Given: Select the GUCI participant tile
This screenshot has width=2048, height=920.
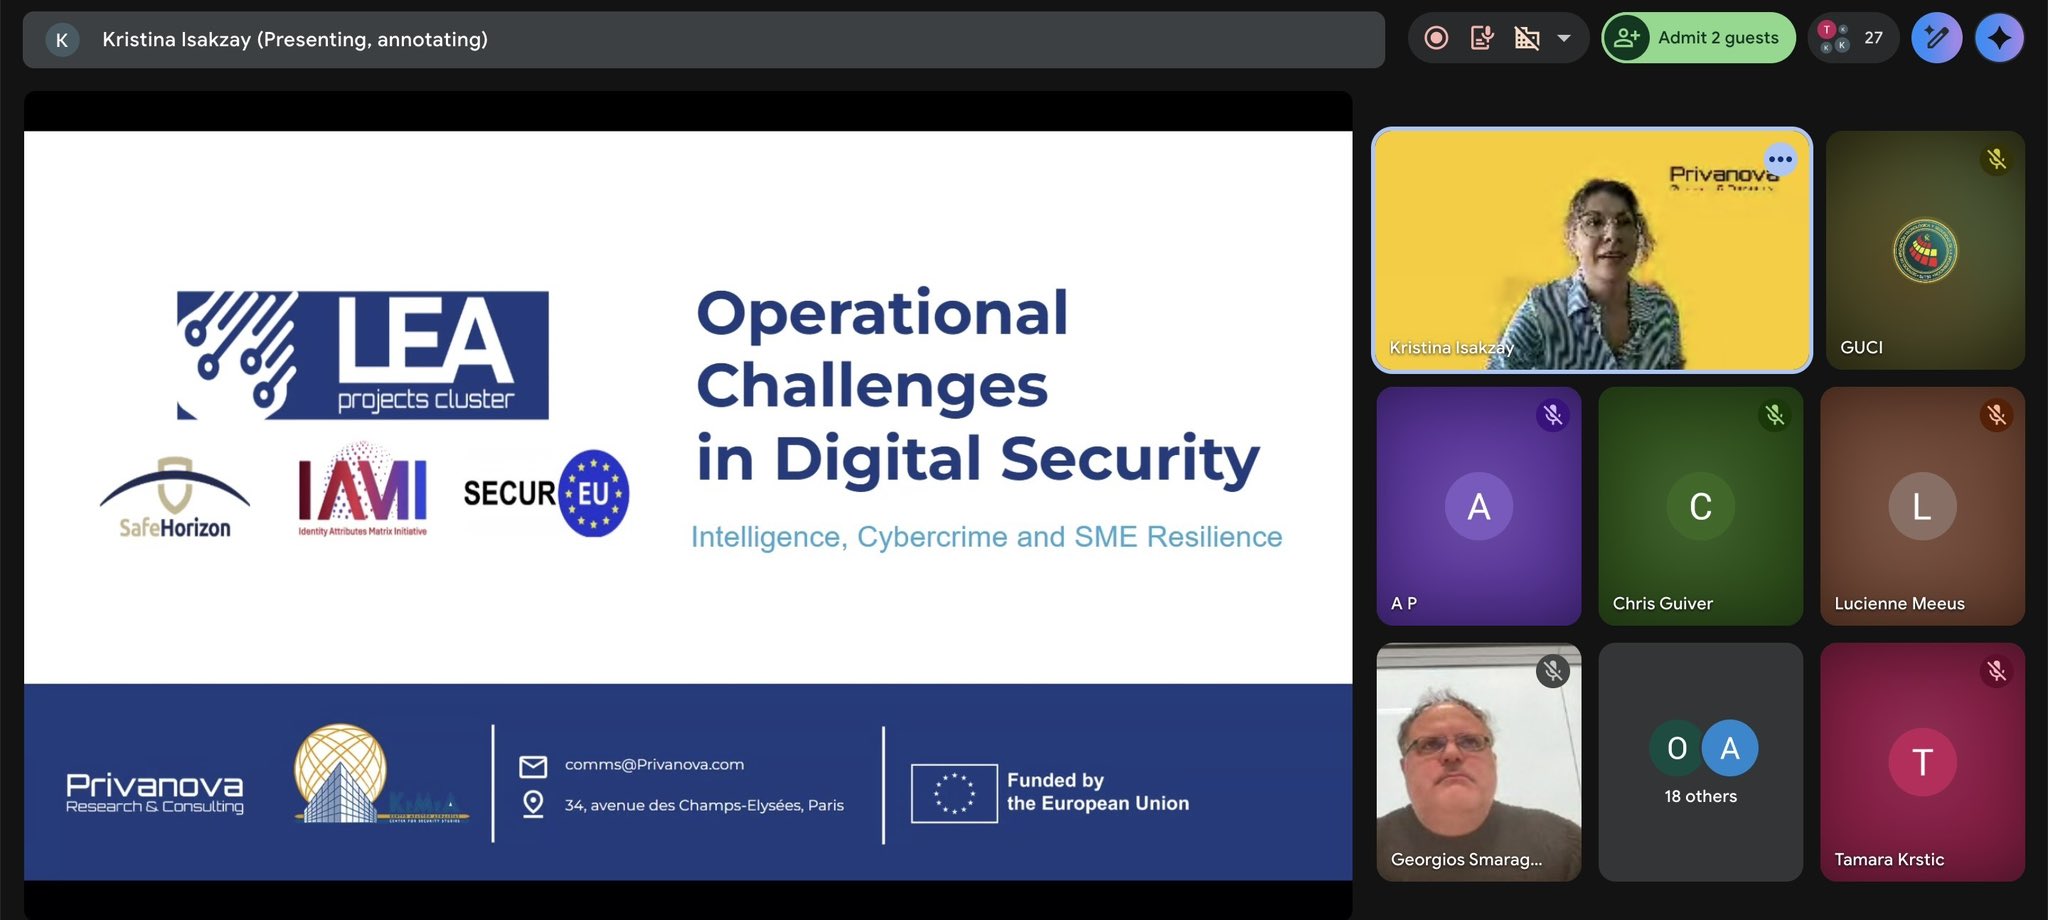Looking at the screenshot, I should (1924, 251).
